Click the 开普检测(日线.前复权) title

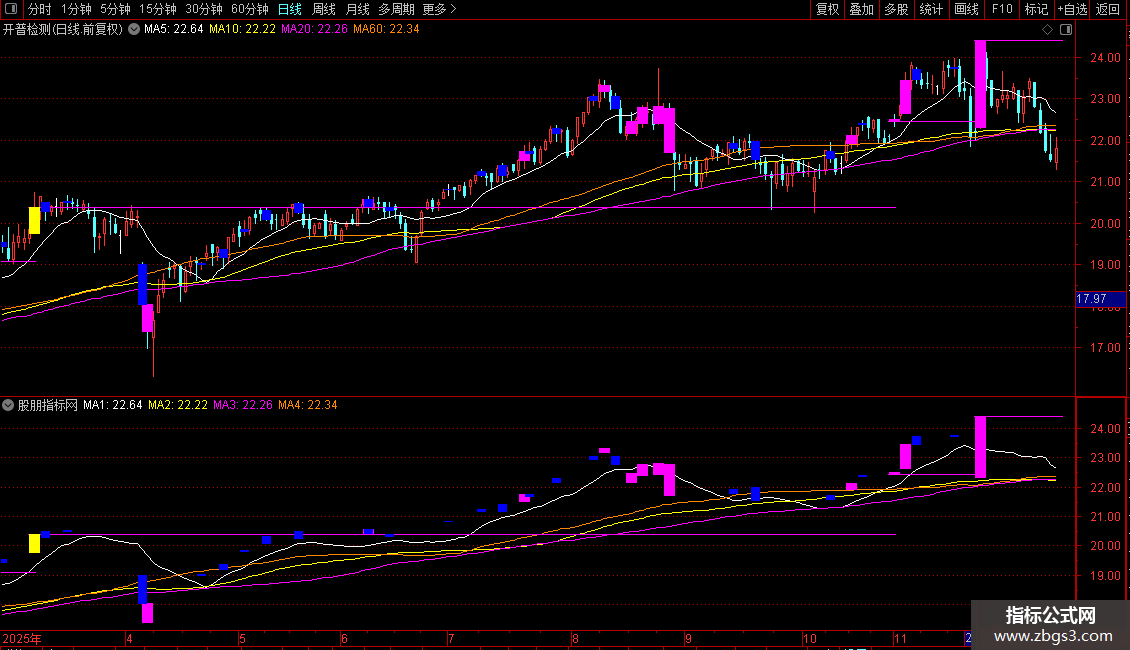click(63, 30)
